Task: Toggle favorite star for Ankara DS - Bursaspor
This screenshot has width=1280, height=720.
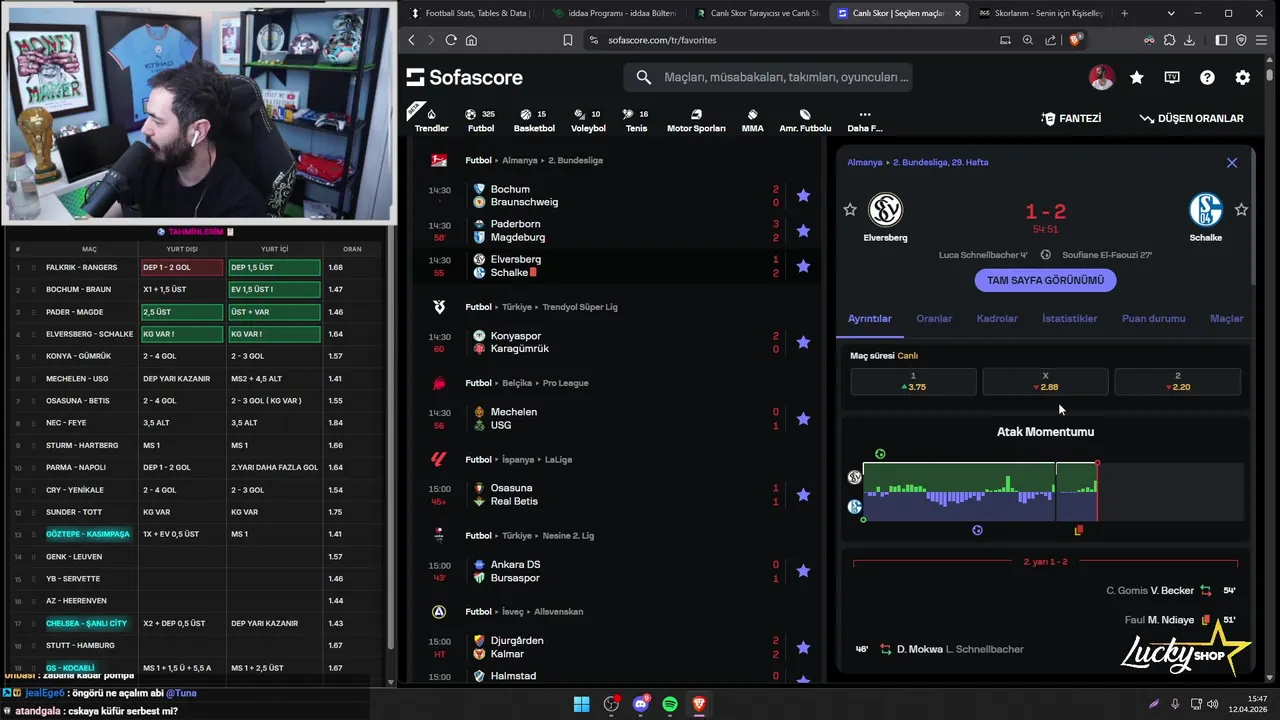Action: click(x=803, y=571)
